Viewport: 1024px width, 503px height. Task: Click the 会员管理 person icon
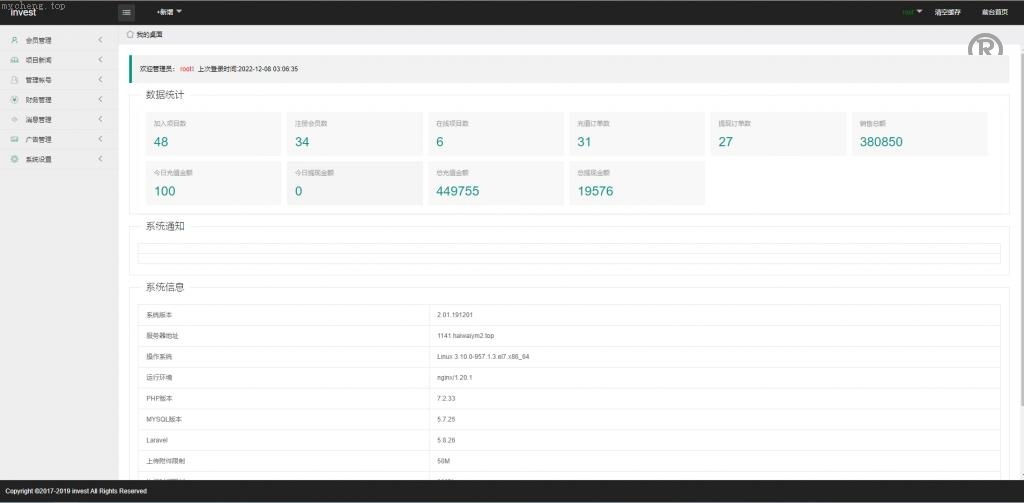(x=14, y=40)
